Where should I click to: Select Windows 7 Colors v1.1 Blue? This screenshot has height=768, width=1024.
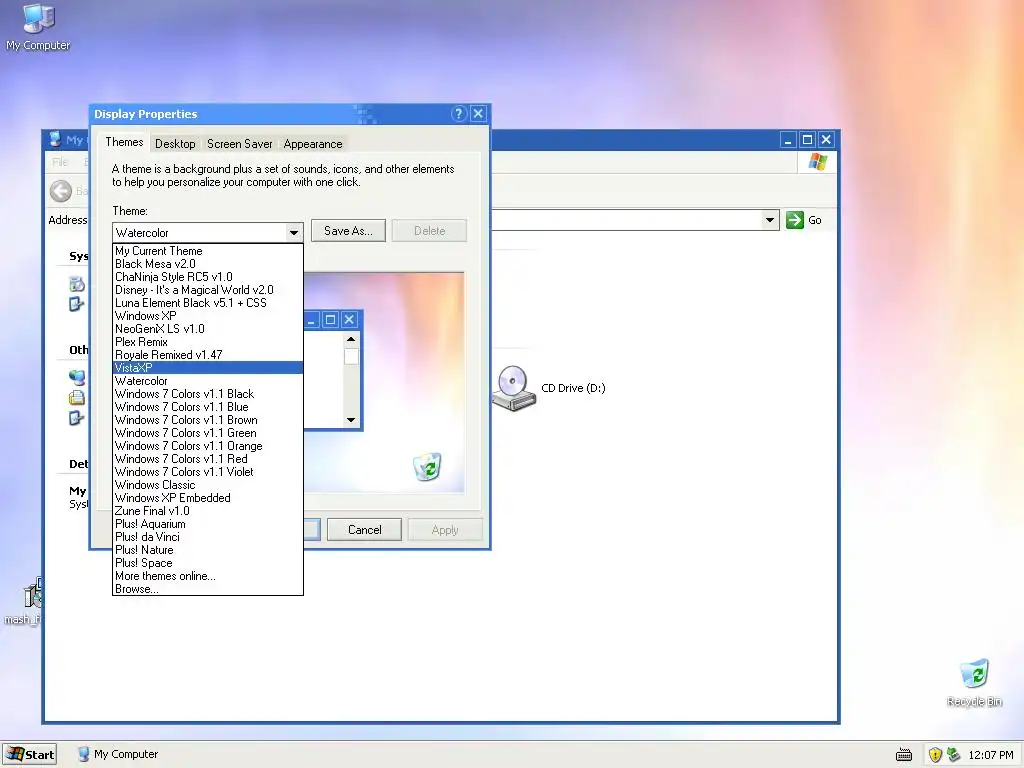tap(208, 407)
